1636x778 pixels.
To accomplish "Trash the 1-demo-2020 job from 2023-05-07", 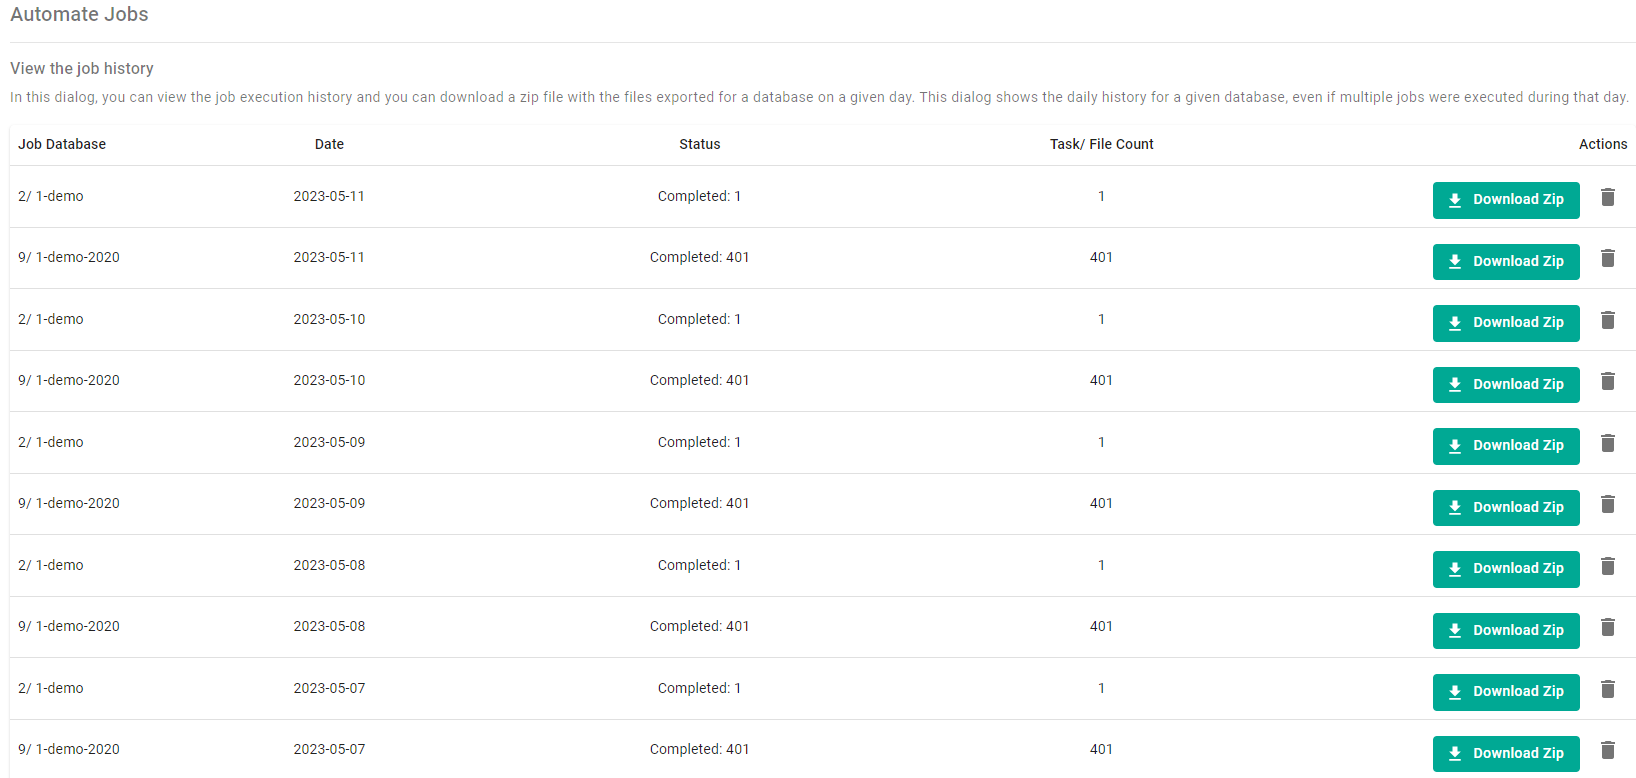I will tap(1608, 750).
